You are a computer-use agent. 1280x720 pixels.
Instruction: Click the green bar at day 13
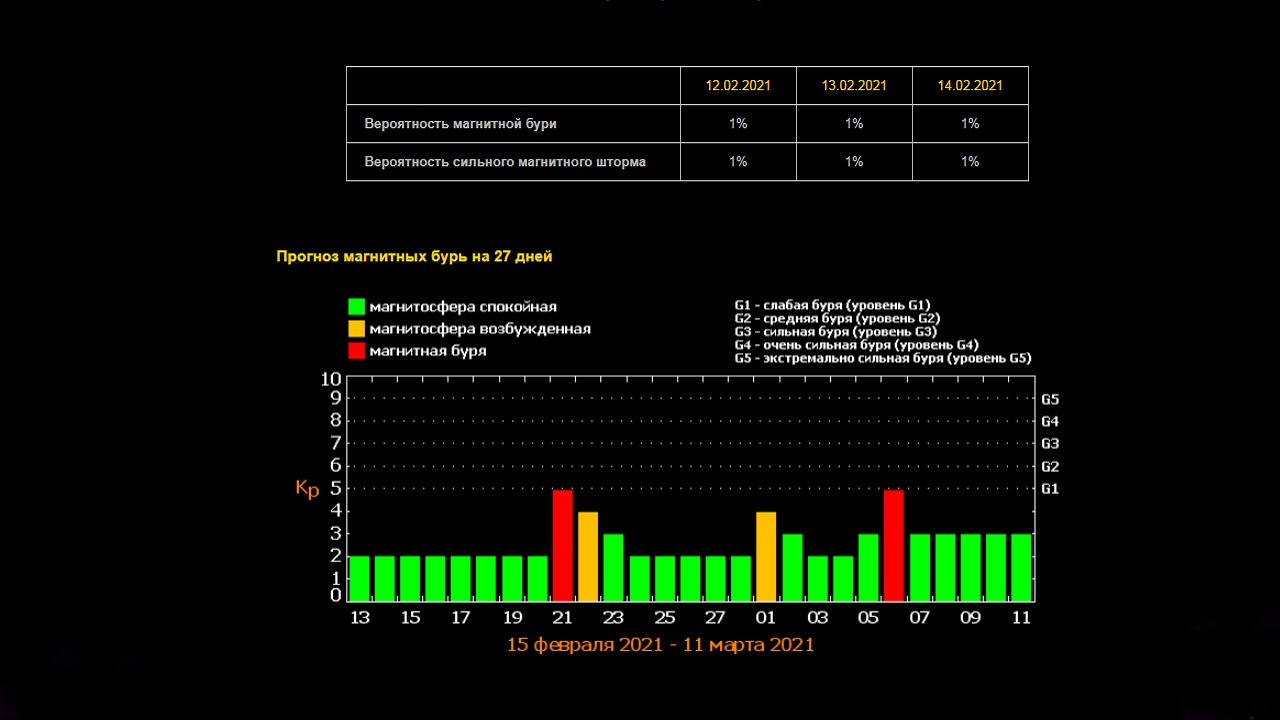[359, 578]
